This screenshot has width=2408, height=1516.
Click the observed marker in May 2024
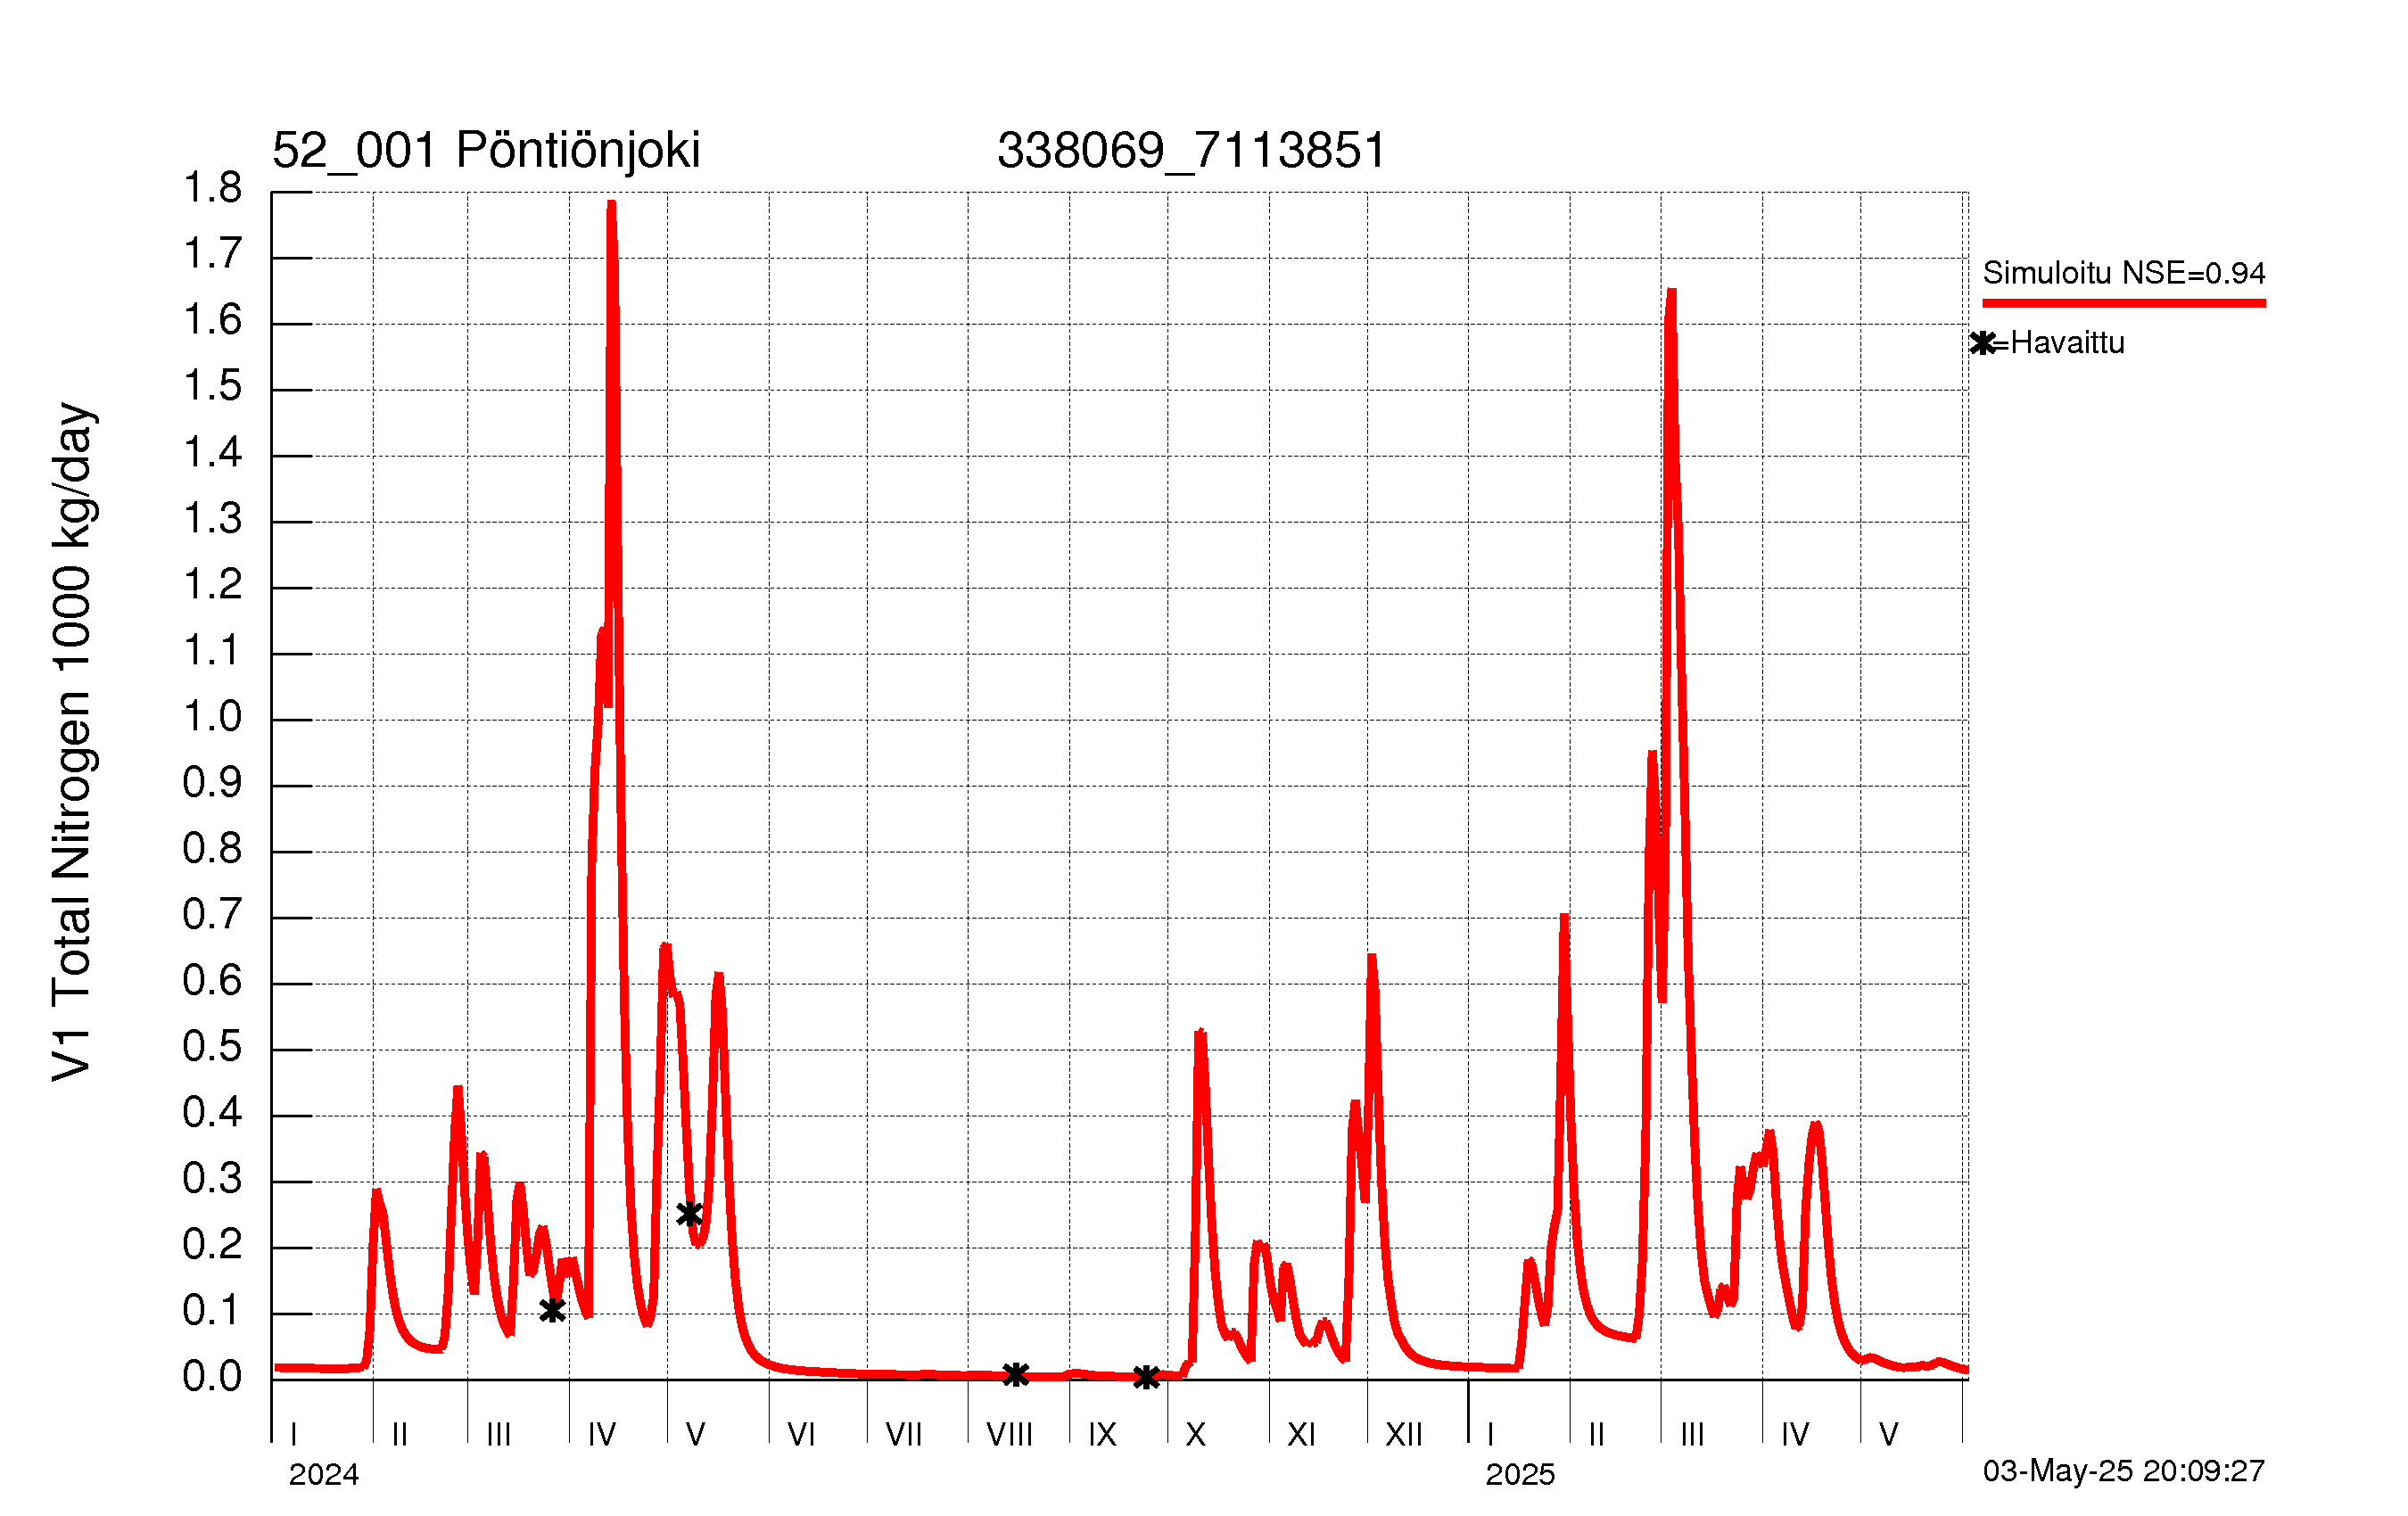tap(689, 1214)
